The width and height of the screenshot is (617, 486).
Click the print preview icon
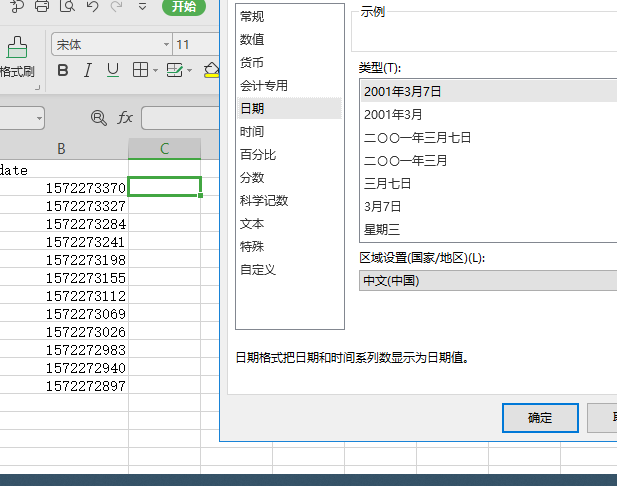coord(67,7)
